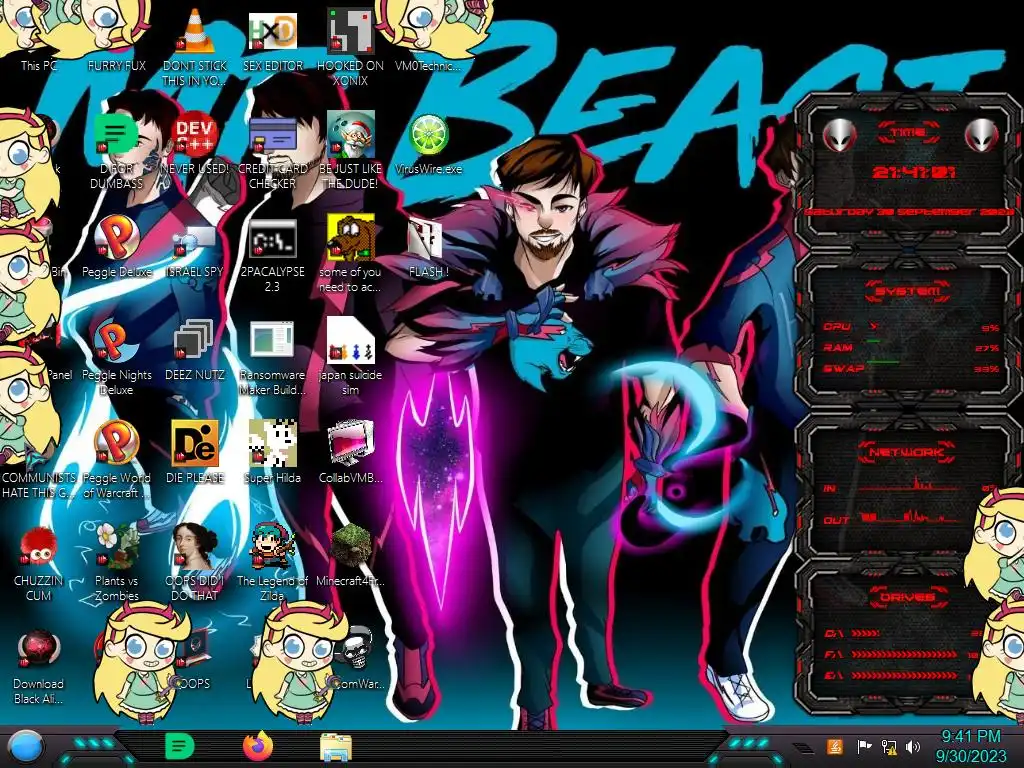Select the ISRAEL SPY network icon
The image size is (1024, 768).
[x=195, y=239]
